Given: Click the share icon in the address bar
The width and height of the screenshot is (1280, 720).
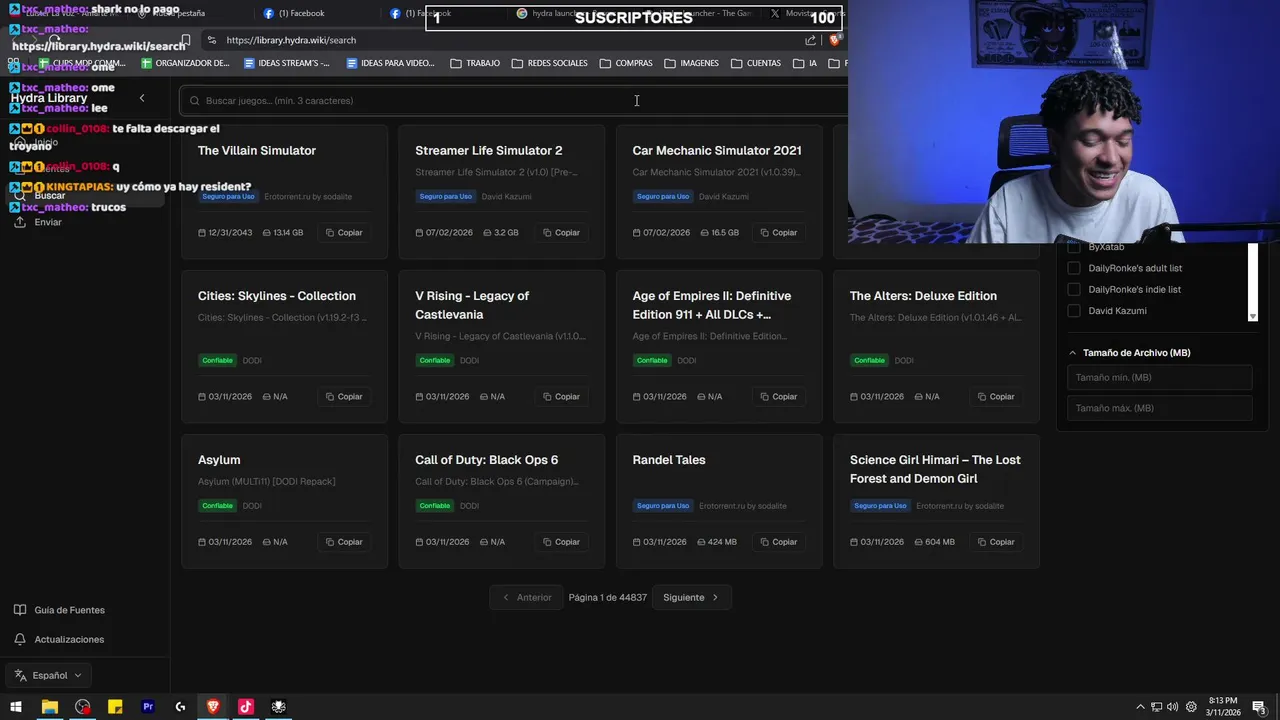Looking at the screenshot, I should coord(810,40).
